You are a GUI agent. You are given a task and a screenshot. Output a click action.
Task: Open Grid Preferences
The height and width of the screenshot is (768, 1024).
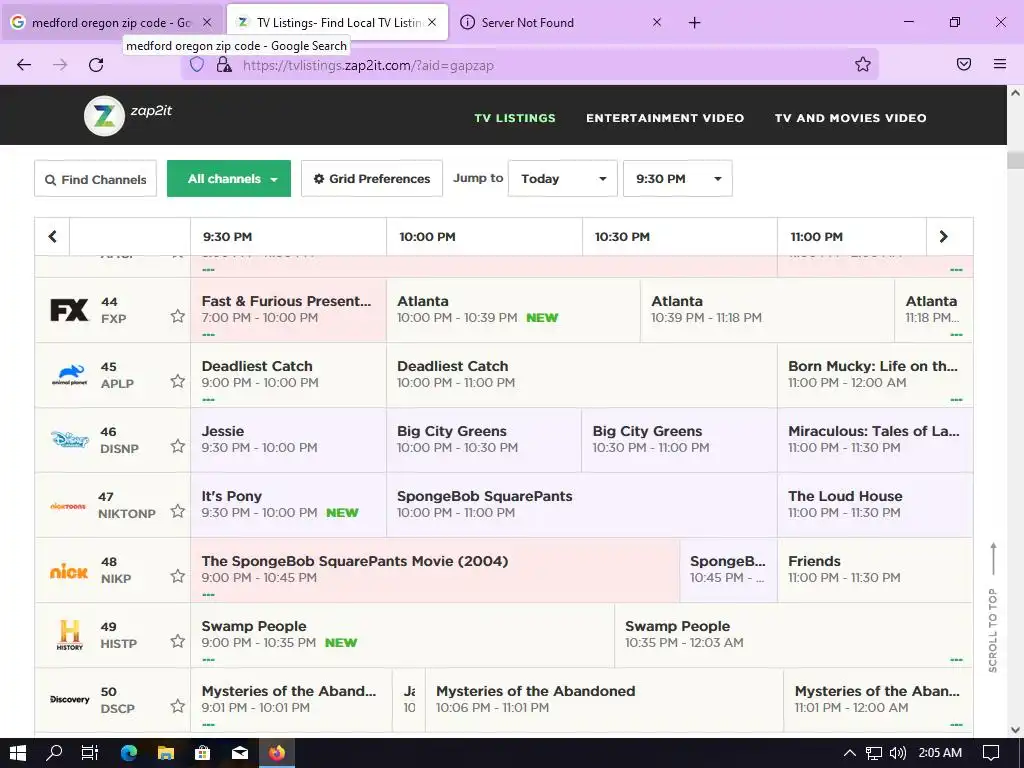(372, 178)
